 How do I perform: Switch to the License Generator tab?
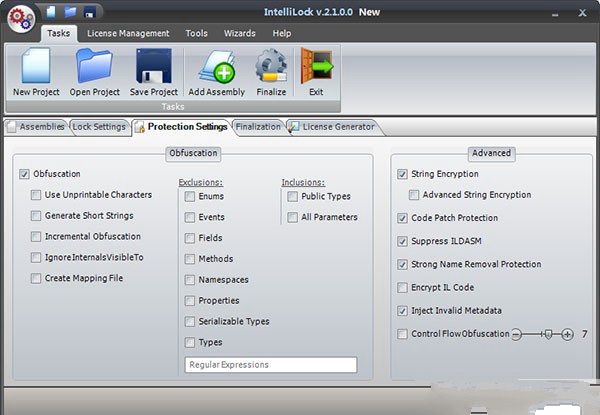click(x=333, y=127)
